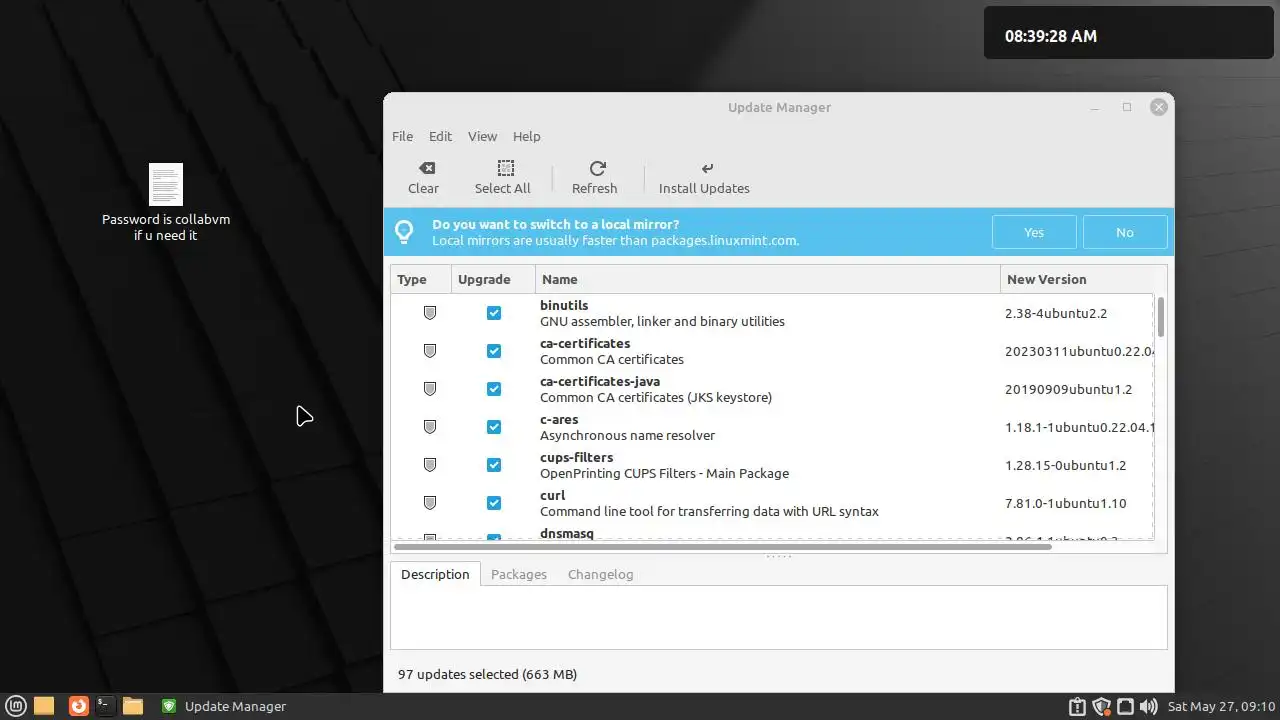Switch to the Packages tab

(519, 574)
